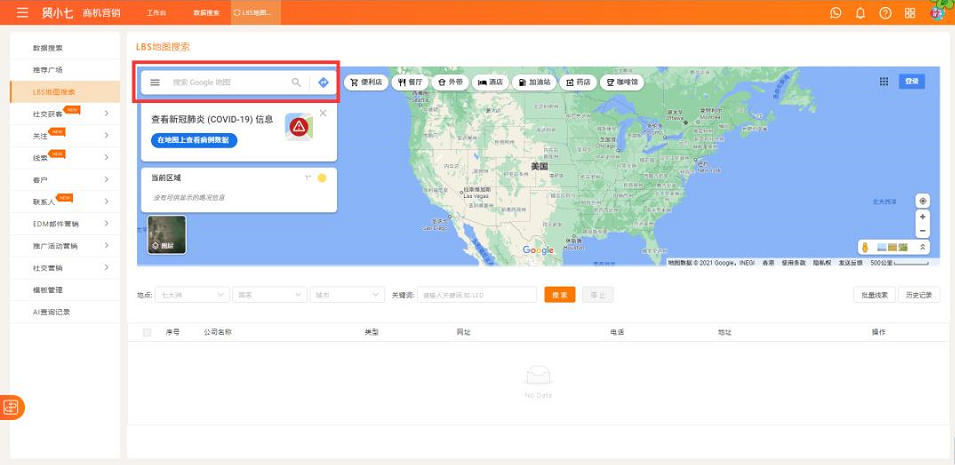955x465 pixels.
Task: Switch to the 数据搜索 tab in header
Action: [206, 13]
